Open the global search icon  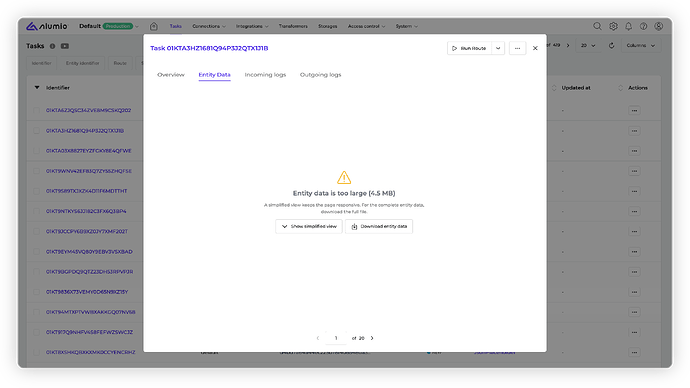597,26
